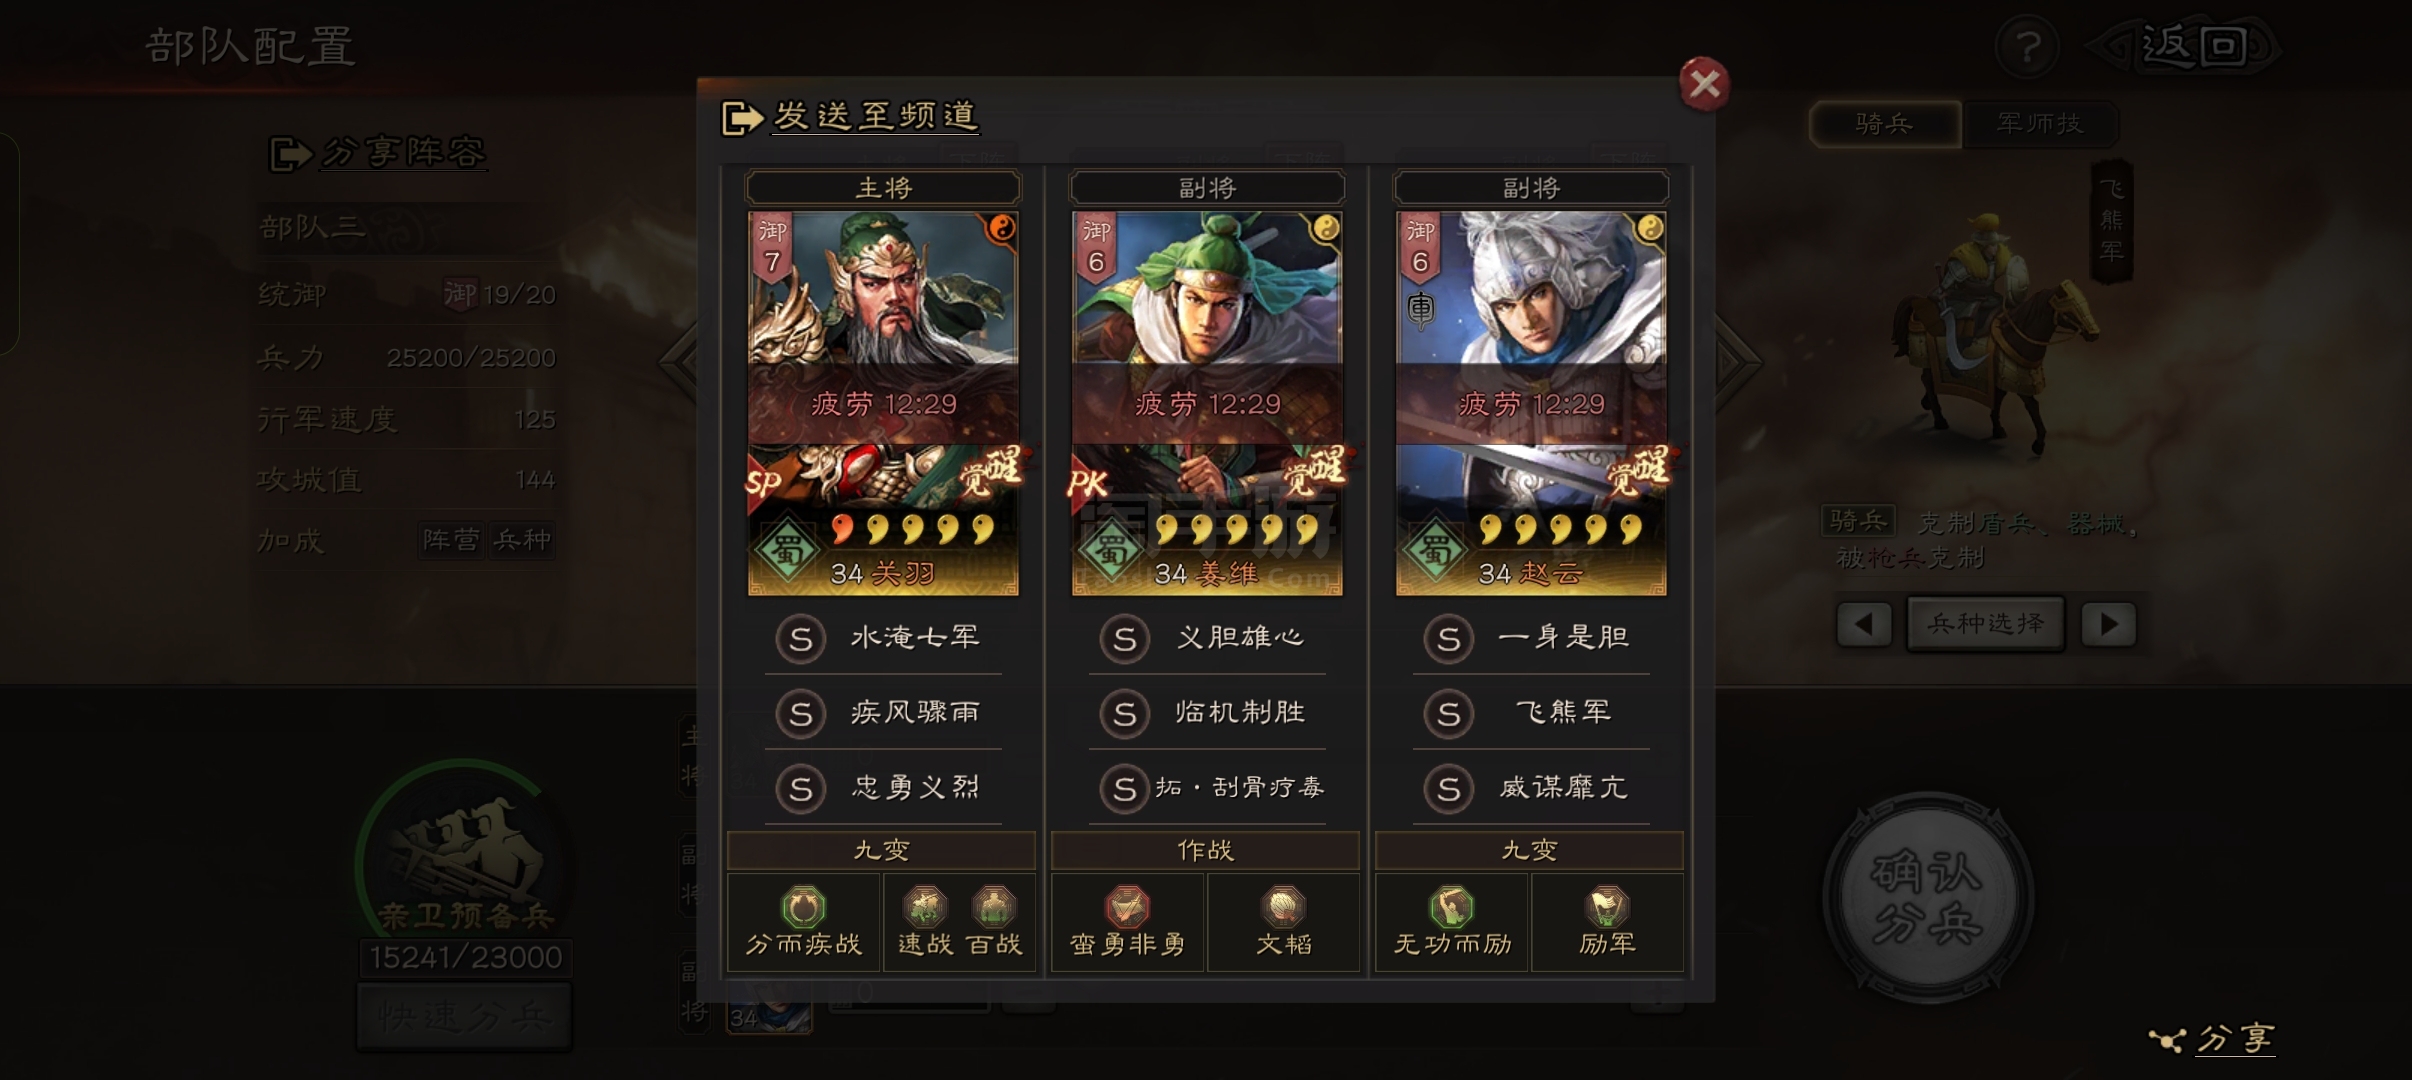Tap the 速战 talent icon
Screen dimensions: 2412x1080
925,907
